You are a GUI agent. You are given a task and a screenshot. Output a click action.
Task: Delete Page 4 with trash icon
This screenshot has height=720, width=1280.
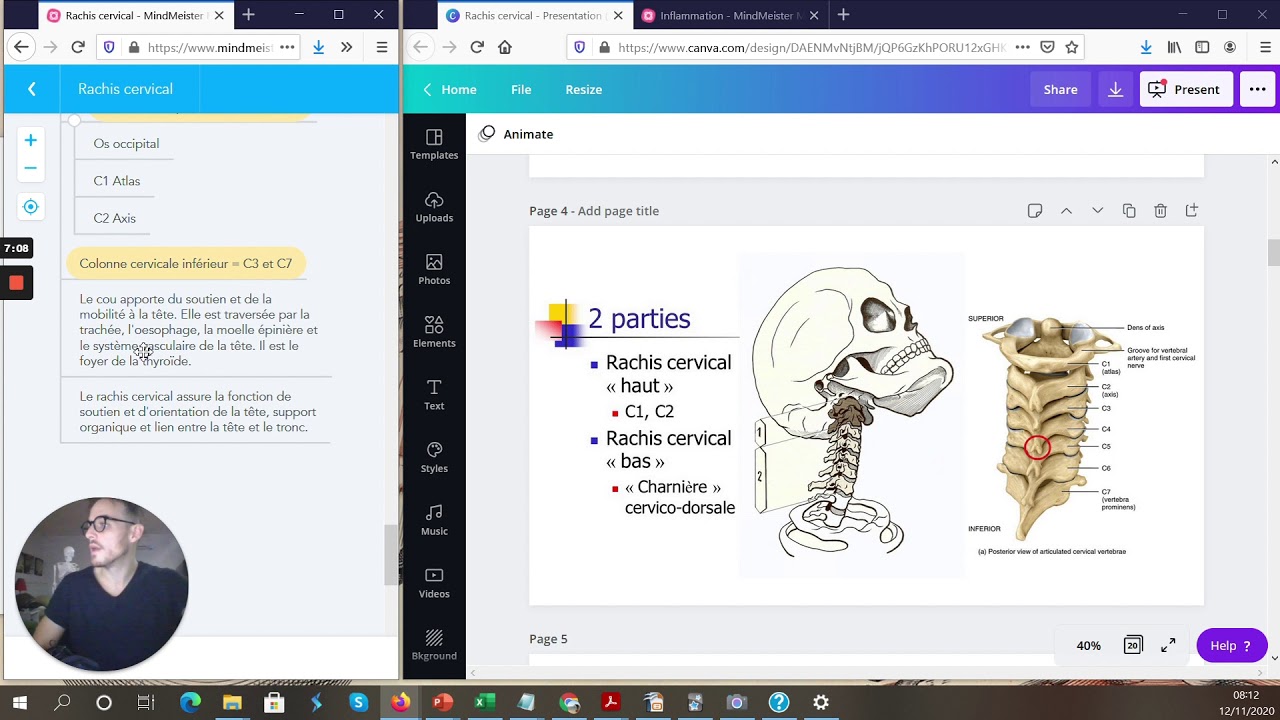(x=1160, y=211)
